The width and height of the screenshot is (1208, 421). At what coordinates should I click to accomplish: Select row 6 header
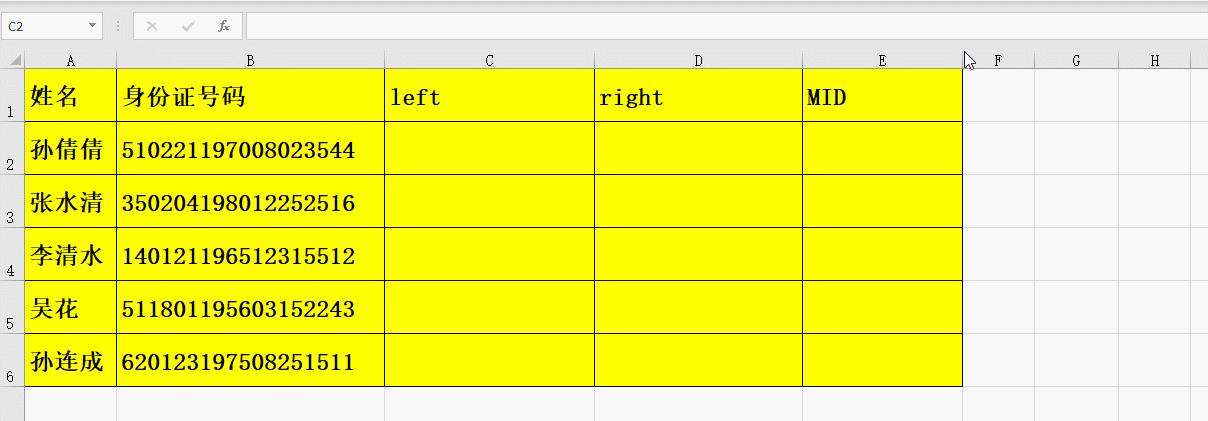point(11,362)
